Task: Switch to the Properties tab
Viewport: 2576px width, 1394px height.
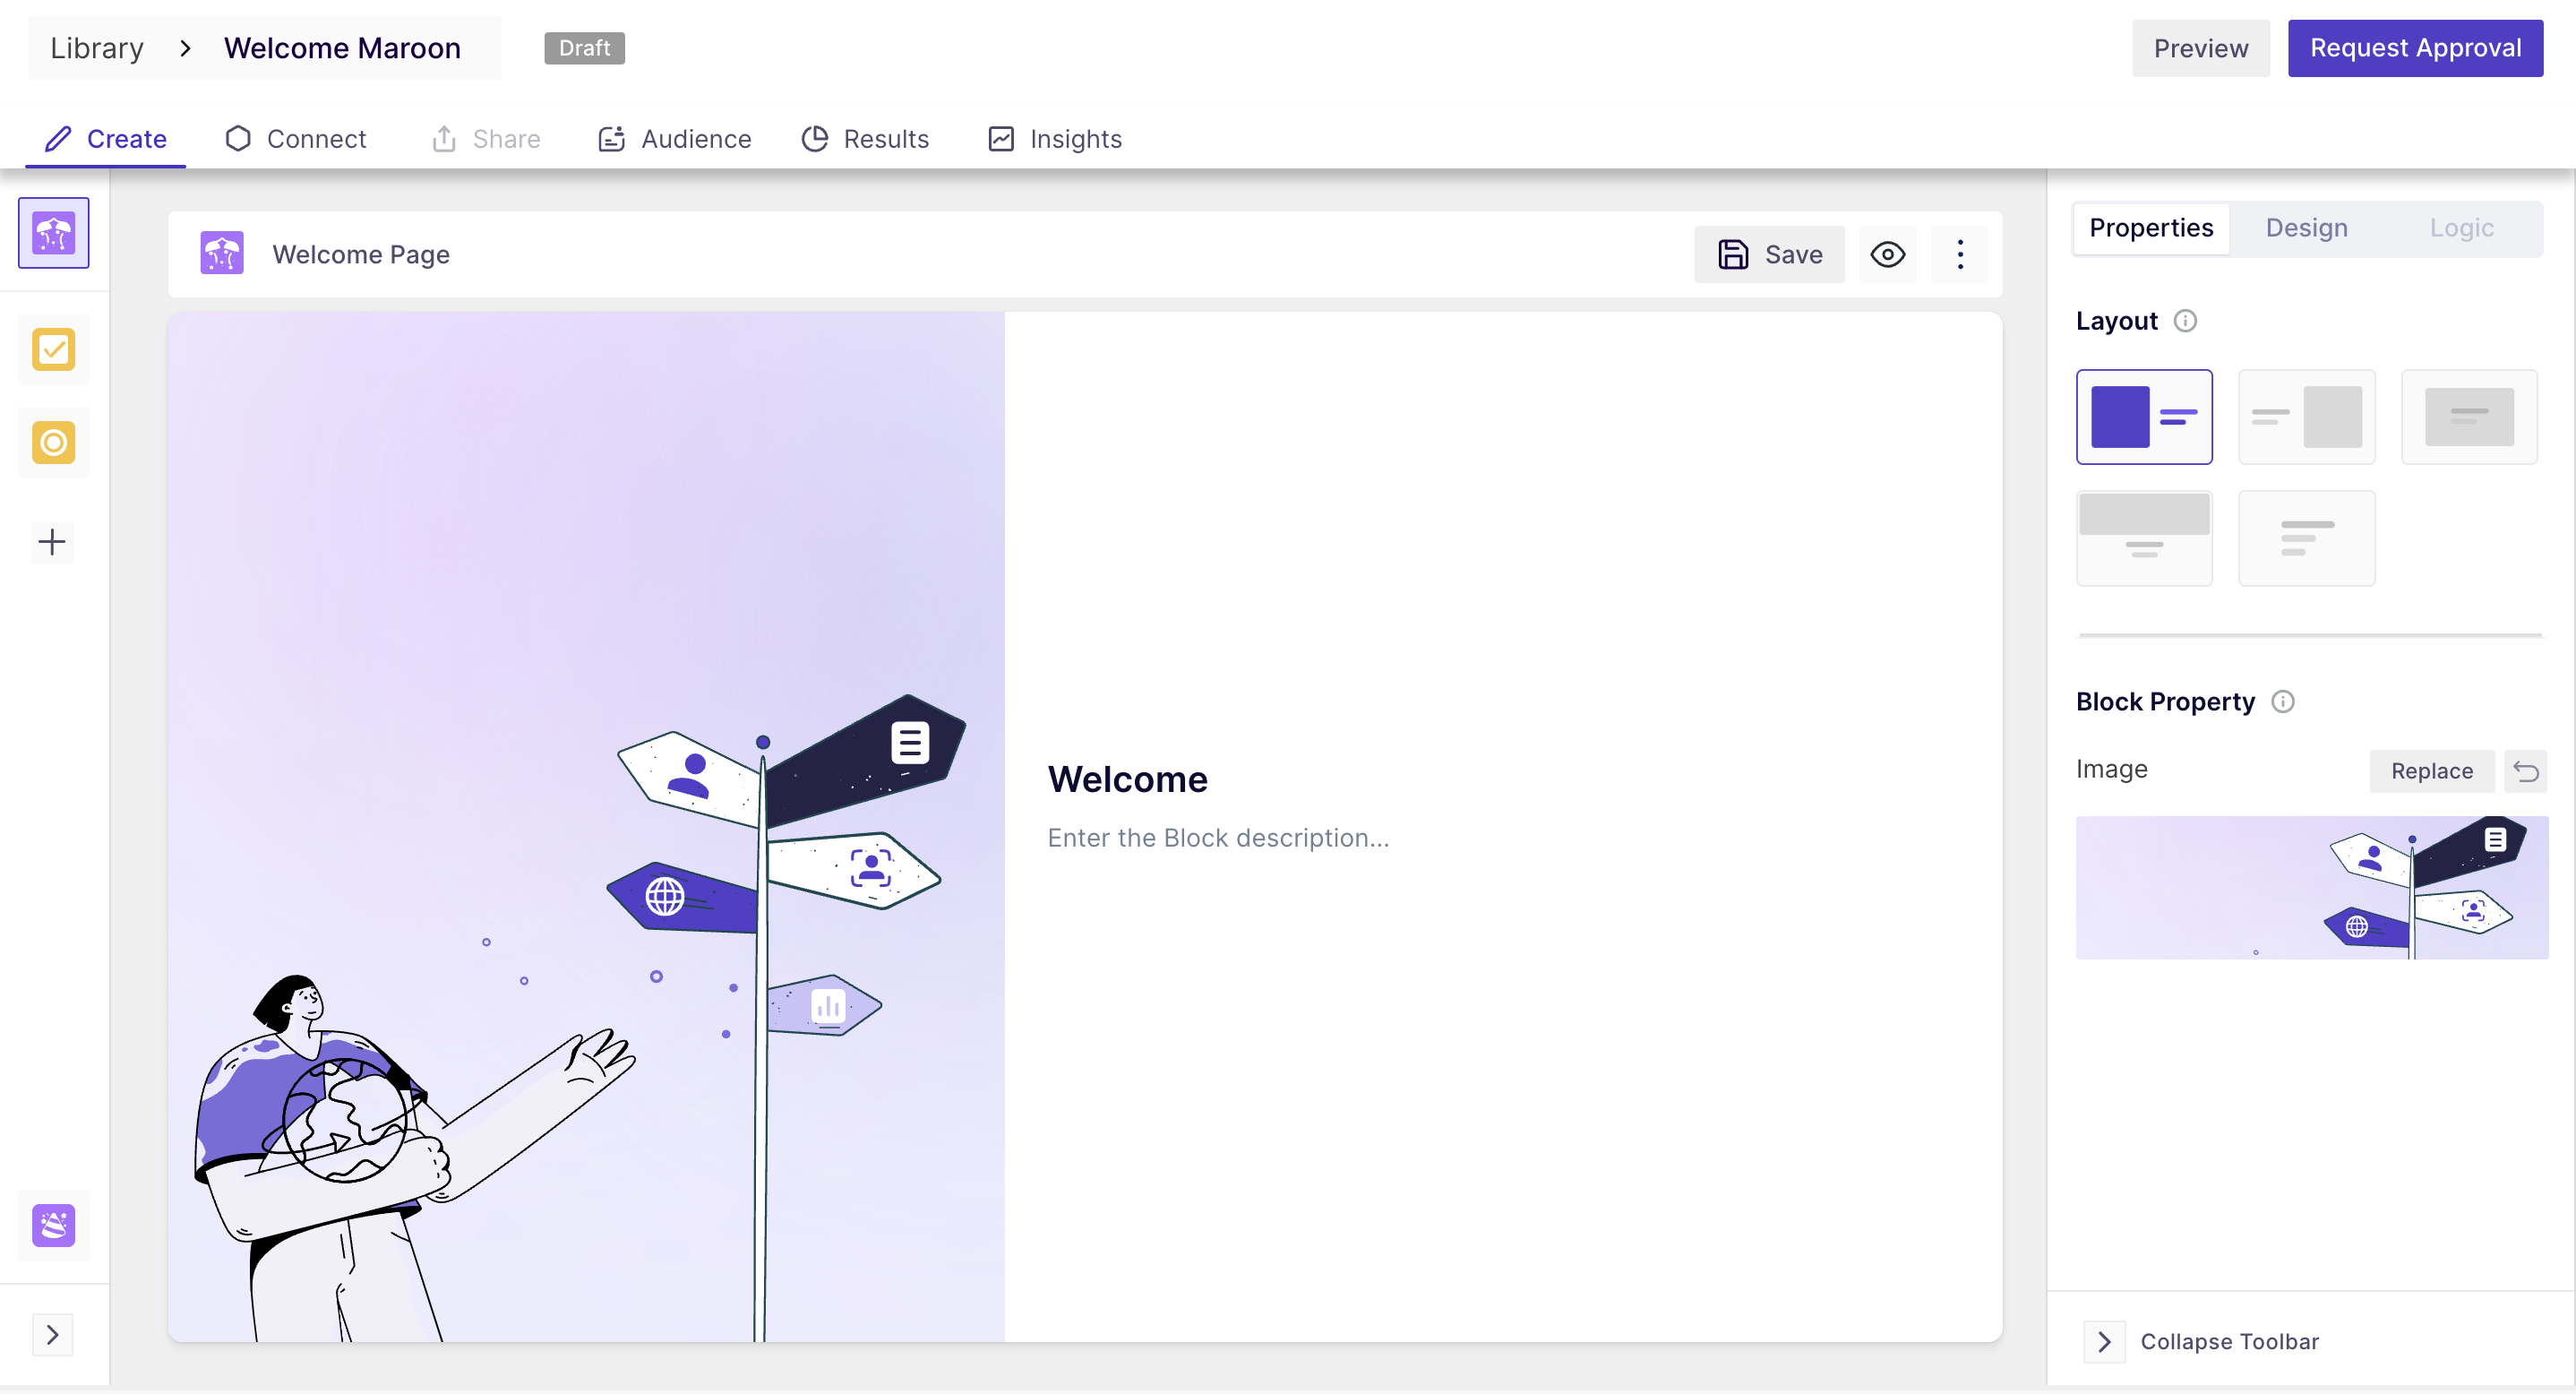Action: [2151, 228]
